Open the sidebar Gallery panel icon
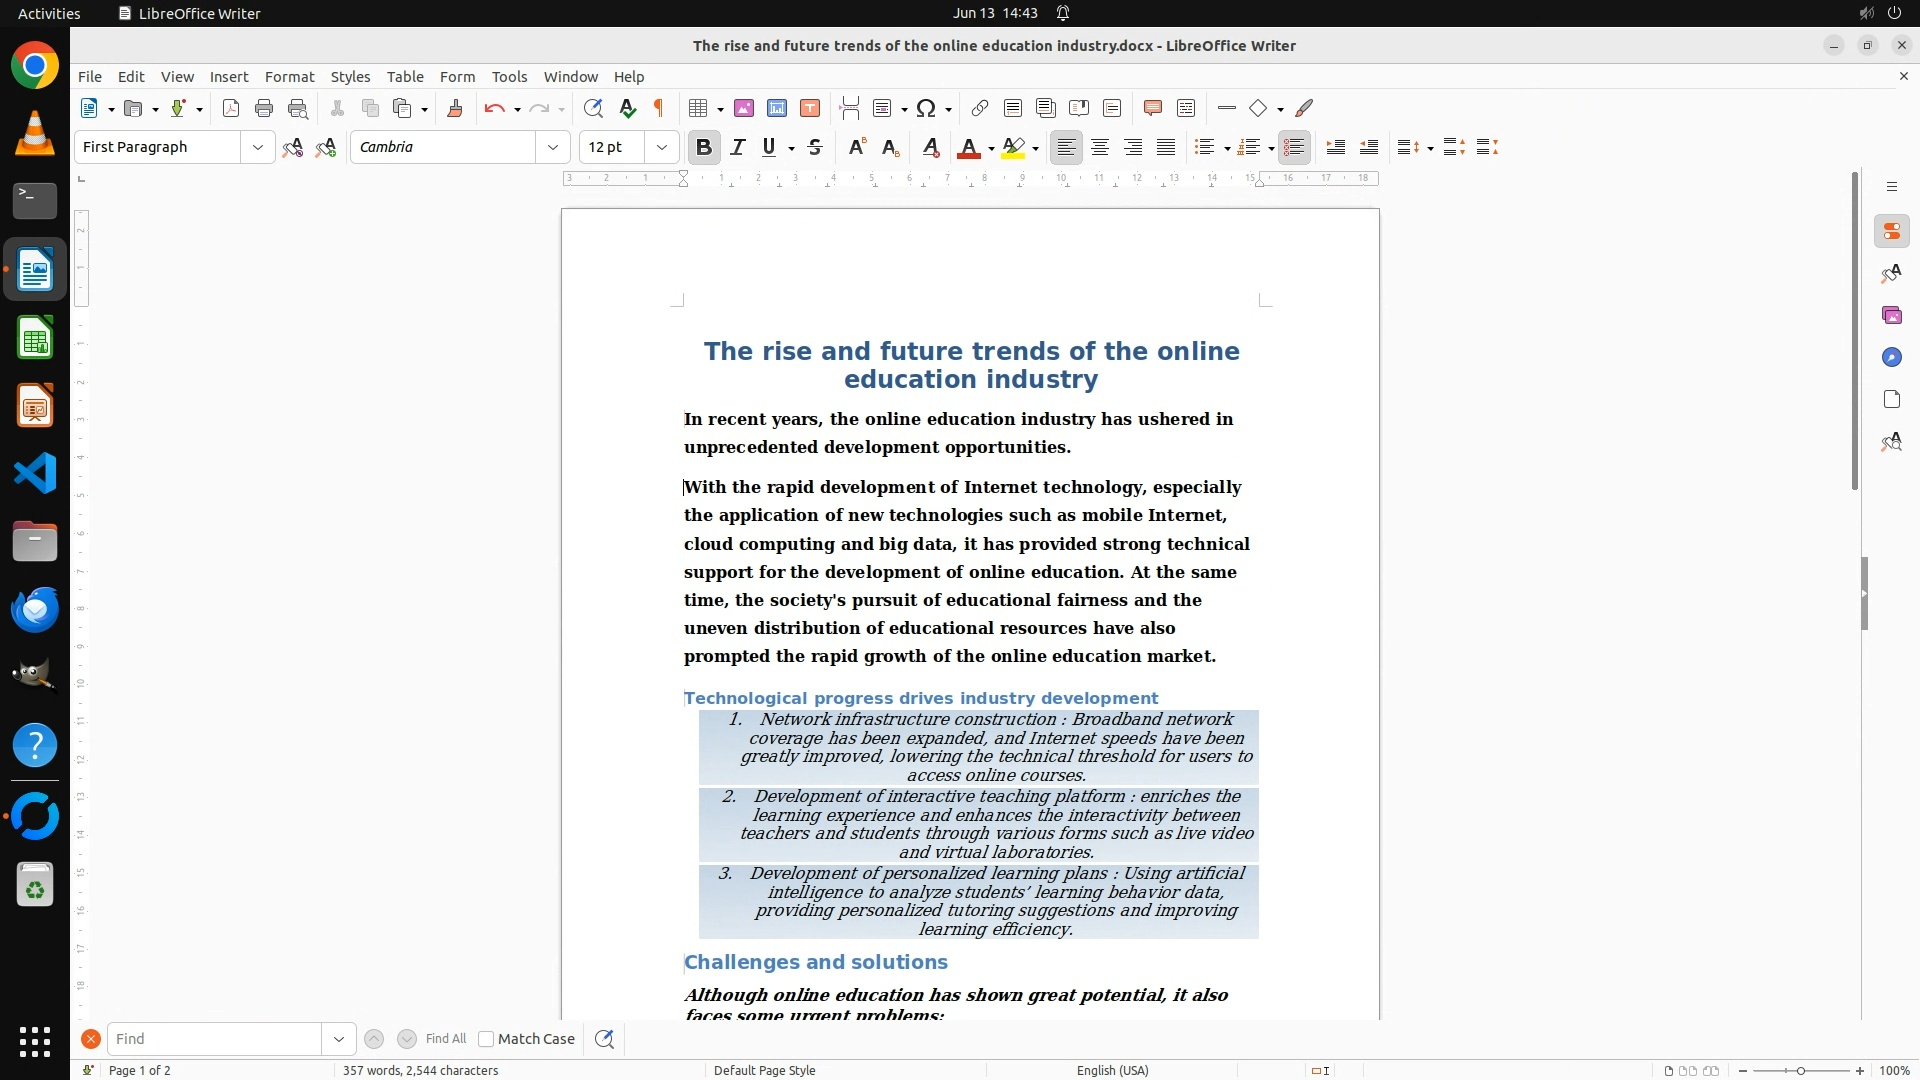Image resolution: width=1920 pixels, height=1080 pixels. pyautogui.click(x=1891, y=315)
